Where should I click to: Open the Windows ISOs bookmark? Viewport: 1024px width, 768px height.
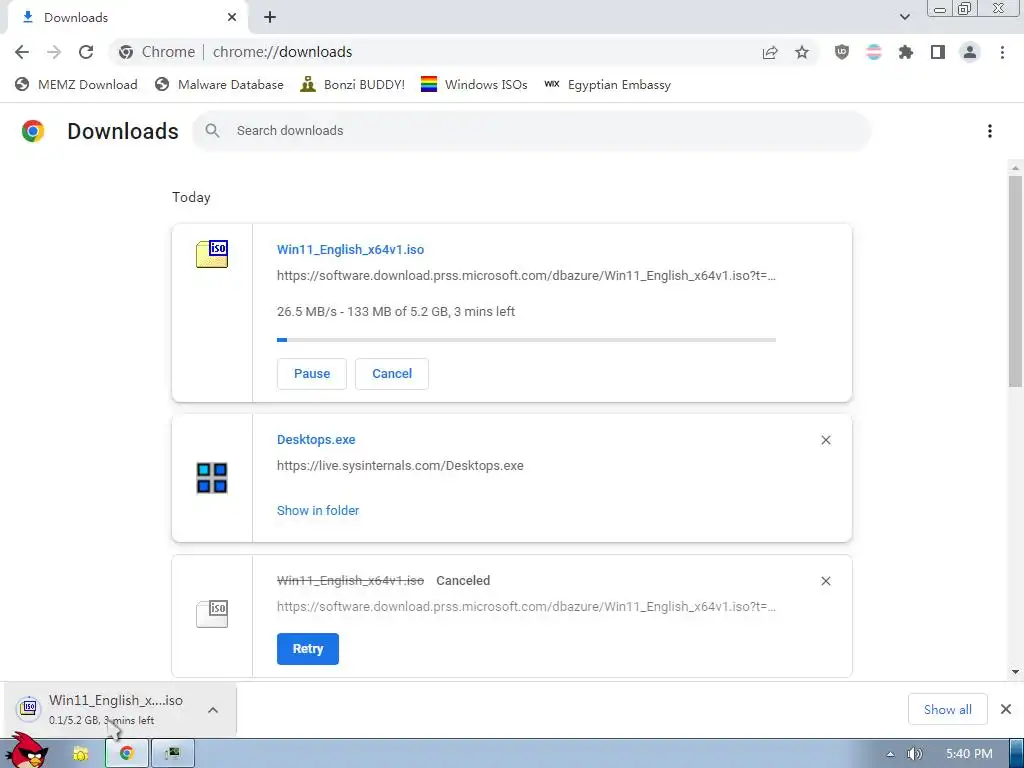[474, 85]
